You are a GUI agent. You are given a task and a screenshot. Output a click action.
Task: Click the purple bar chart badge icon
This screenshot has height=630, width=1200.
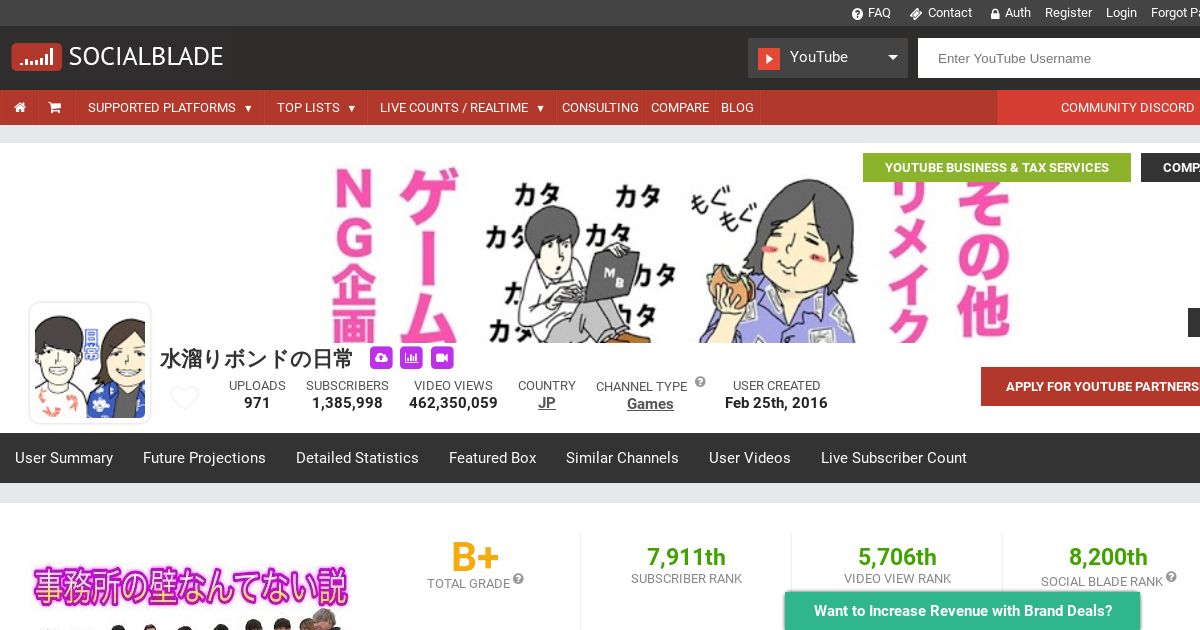coord(411,358)
